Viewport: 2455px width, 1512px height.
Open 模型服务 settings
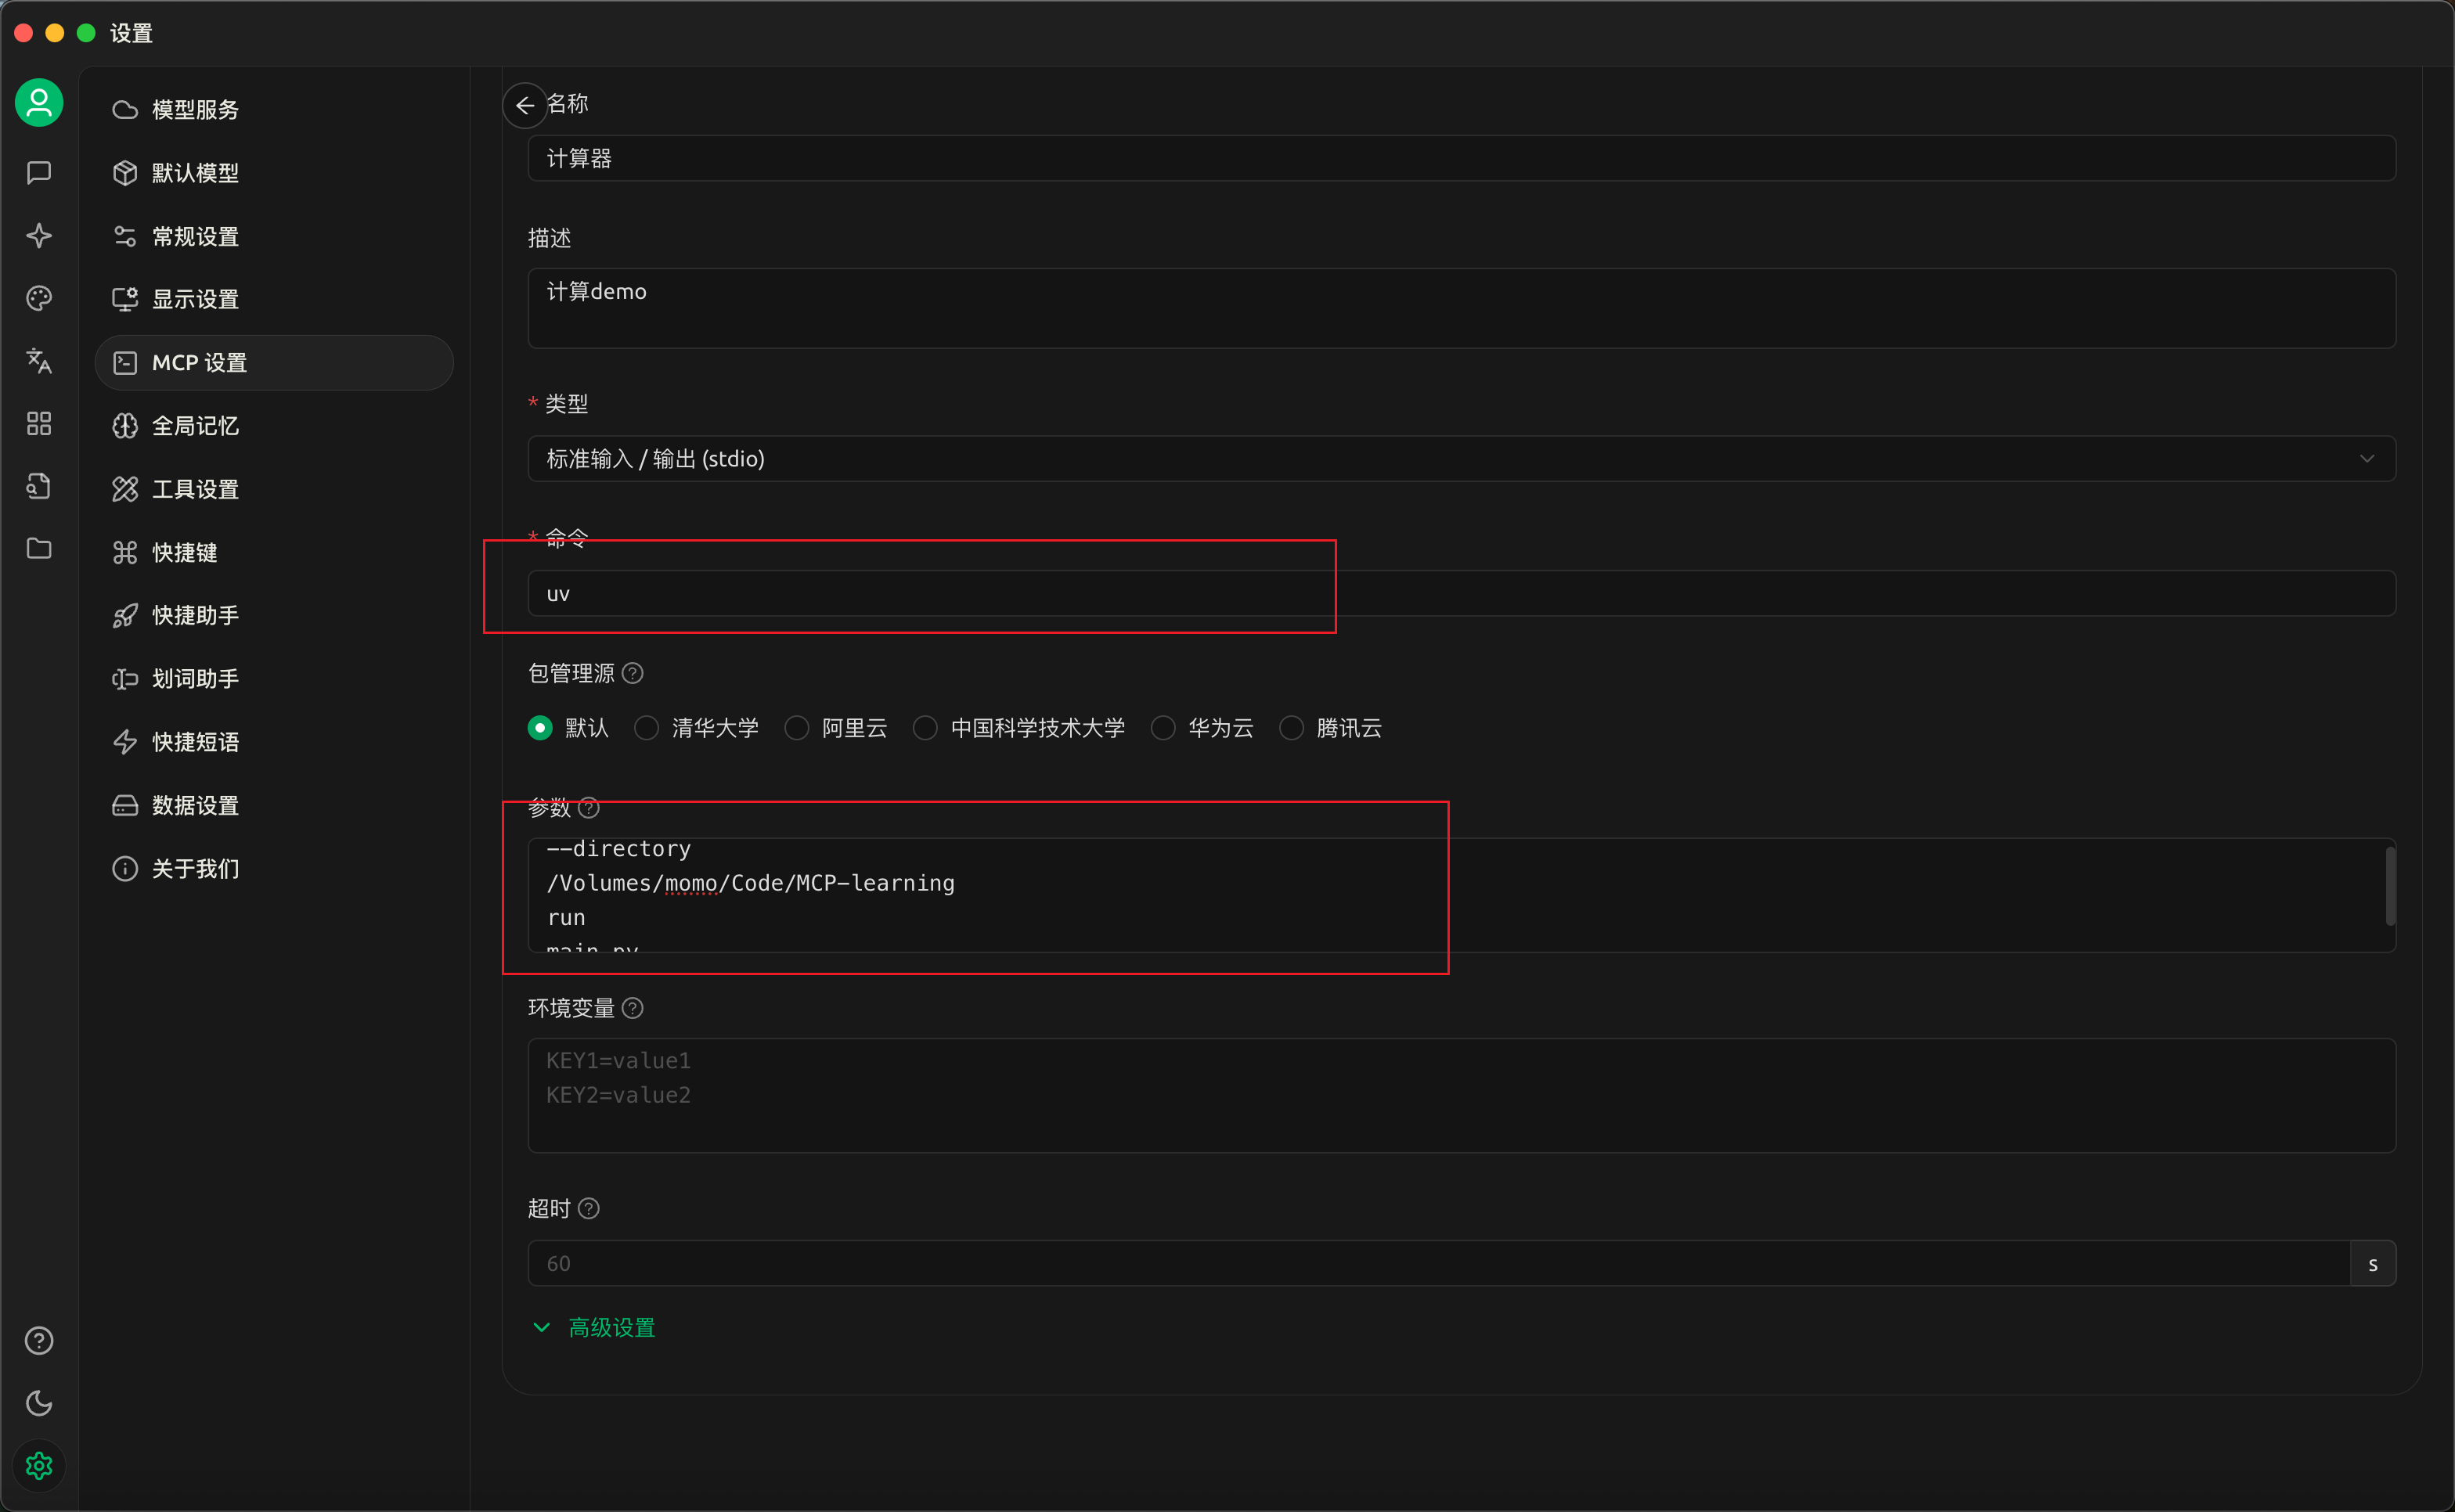point(274,110)
